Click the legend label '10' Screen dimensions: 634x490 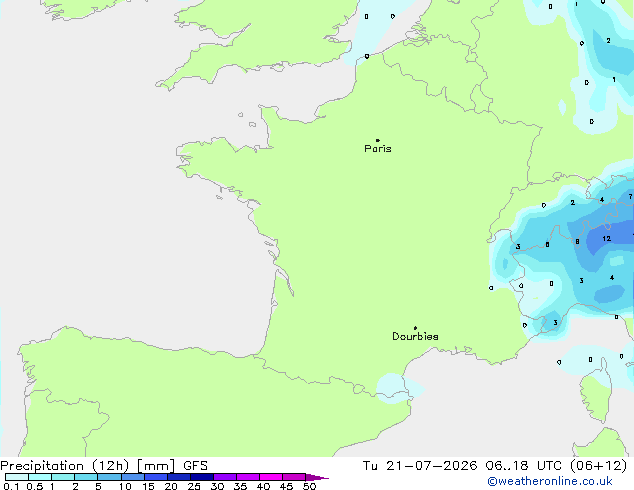pos(125,486)
